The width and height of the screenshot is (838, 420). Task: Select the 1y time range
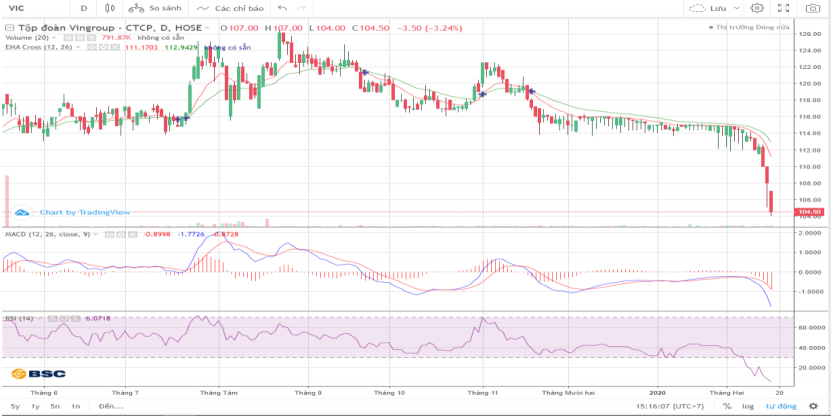click(35, 407)
